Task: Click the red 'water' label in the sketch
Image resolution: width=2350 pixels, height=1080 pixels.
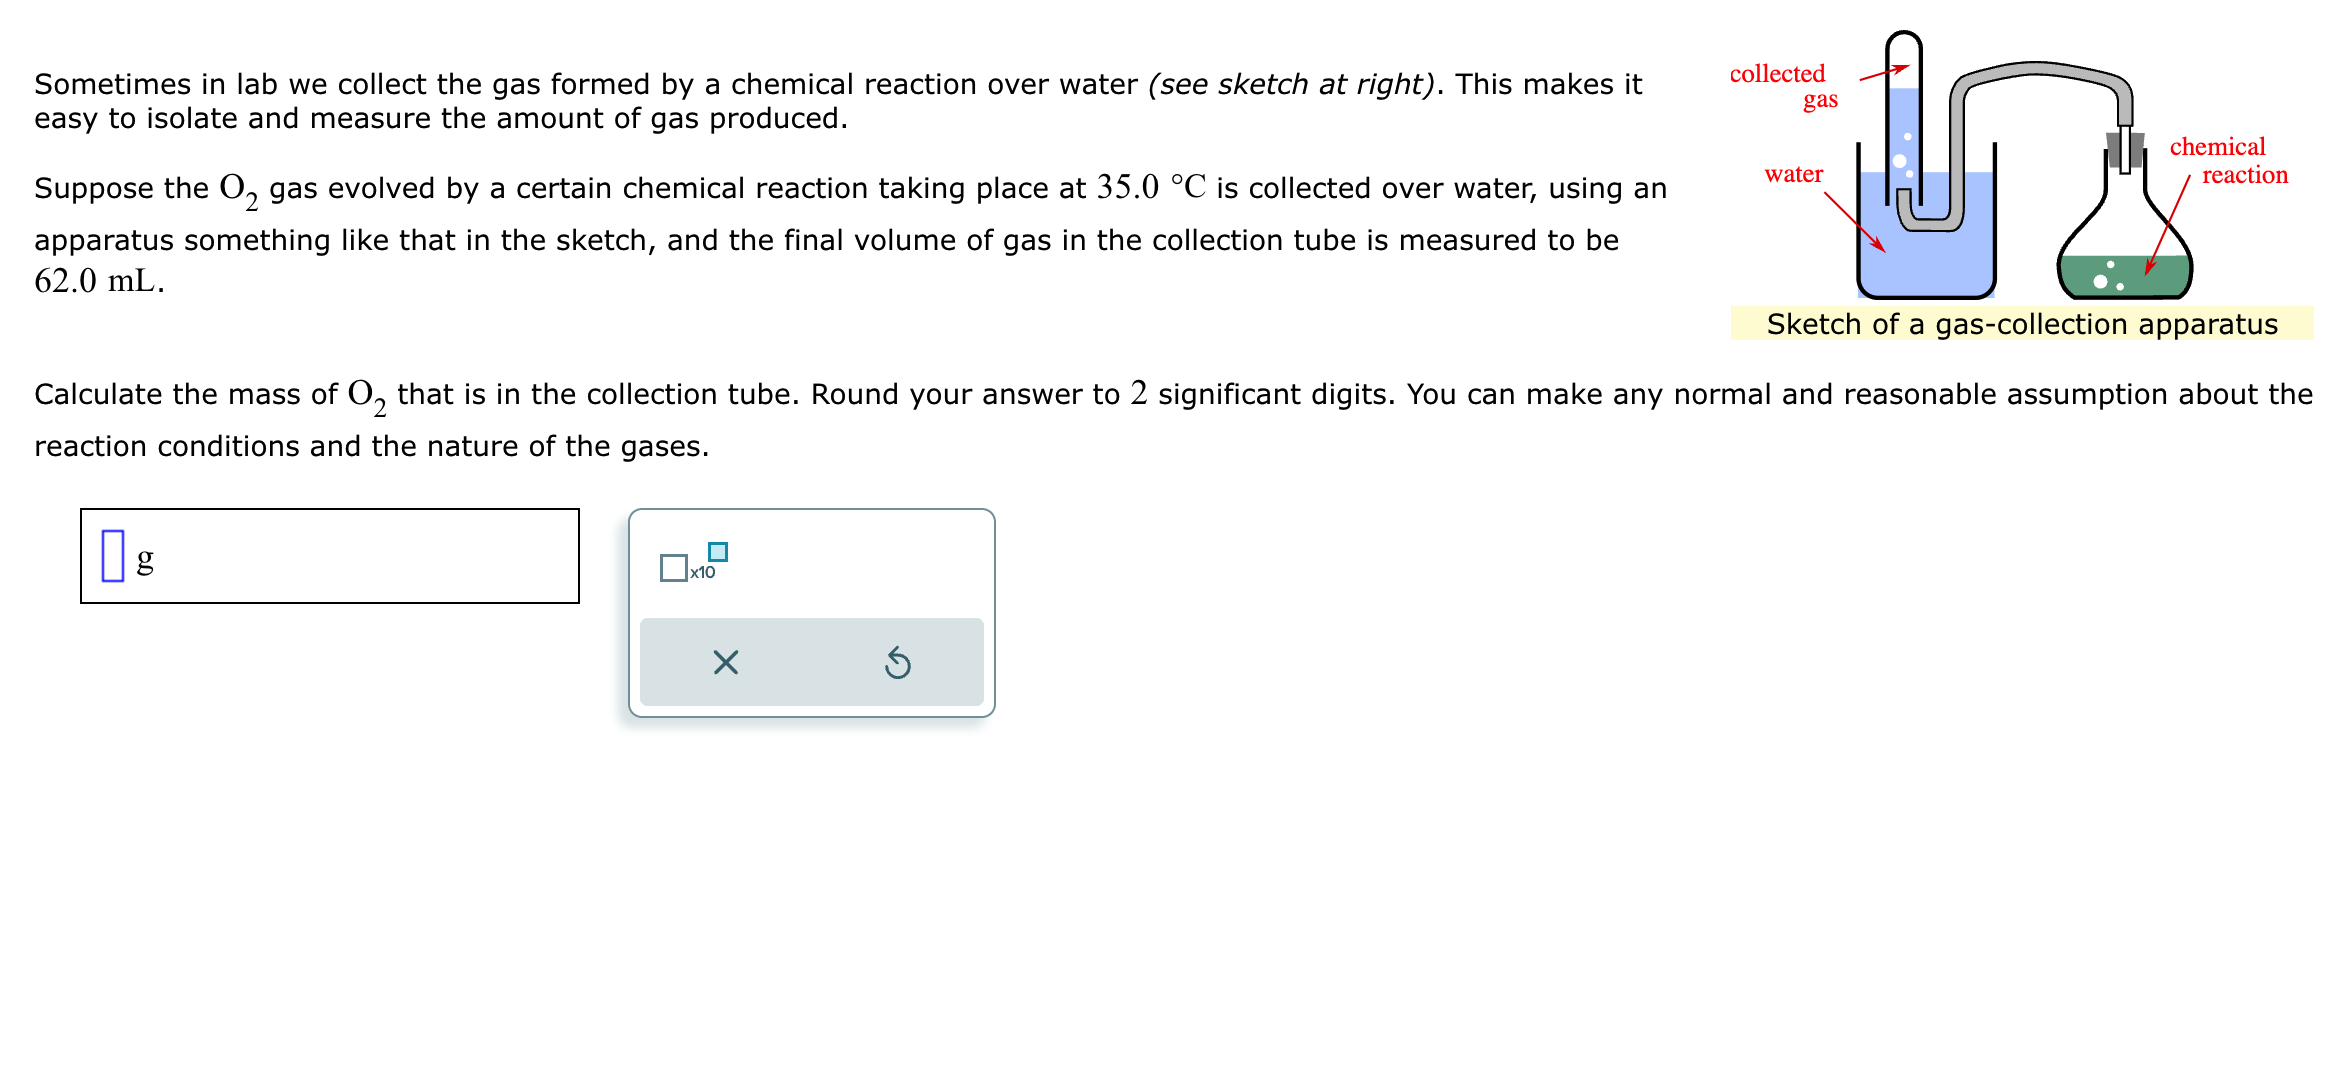Action: click(x=1794, y=173)
